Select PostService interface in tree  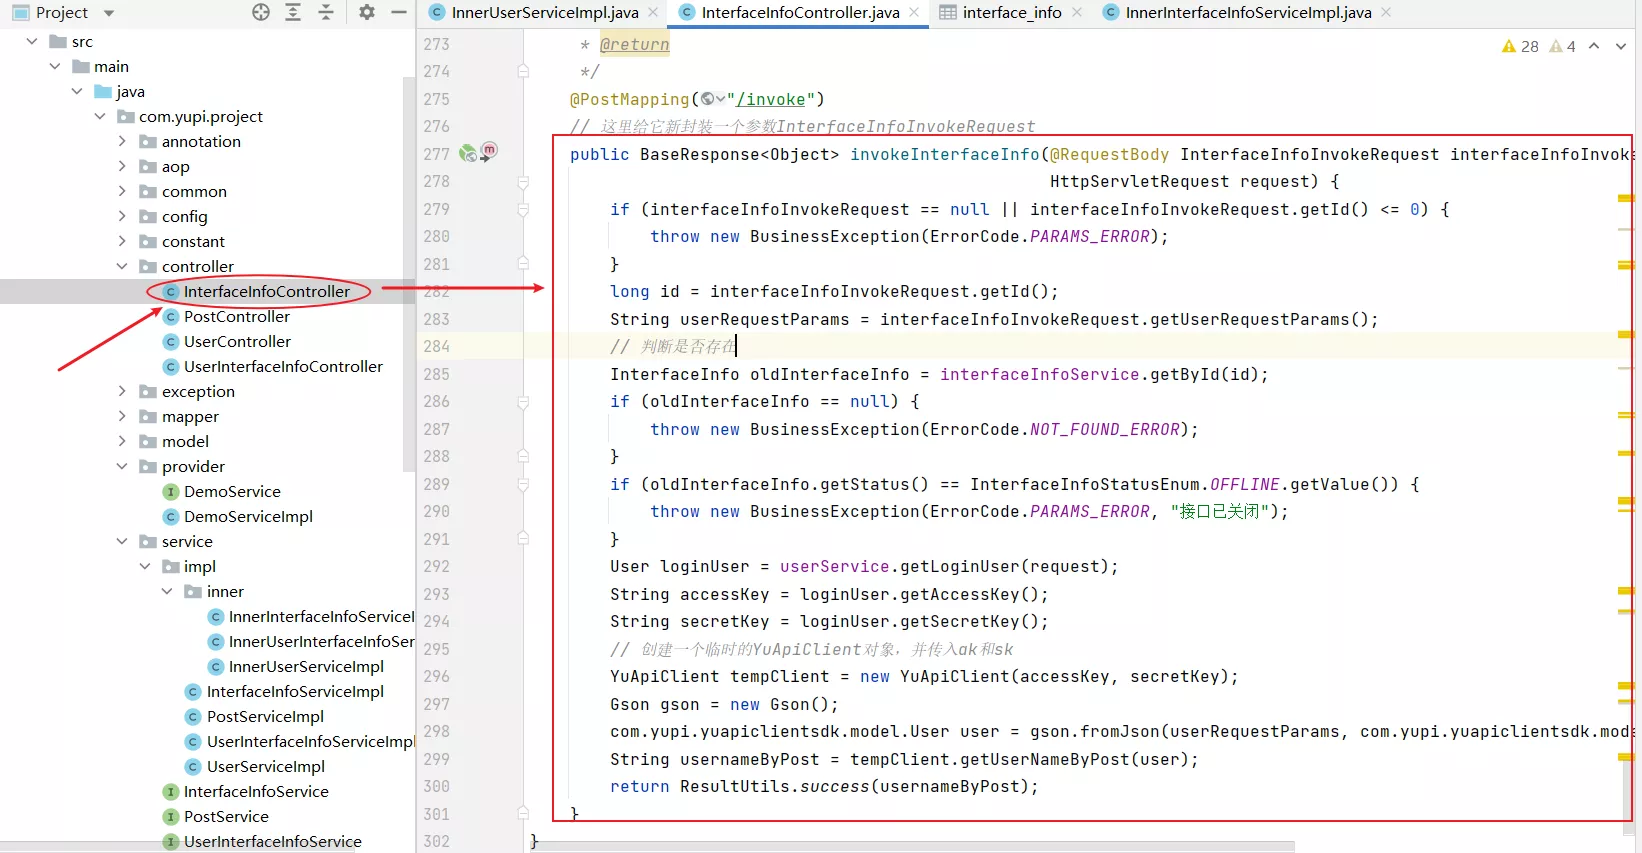pos(226,816)
